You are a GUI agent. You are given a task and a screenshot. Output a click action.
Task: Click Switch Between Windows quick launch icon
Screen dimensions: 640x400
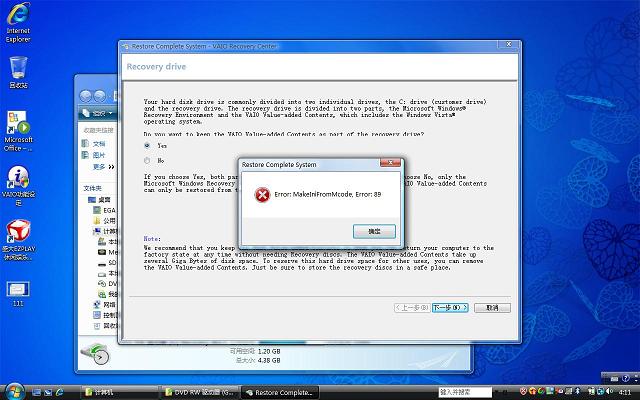click(x=48, y=392)
